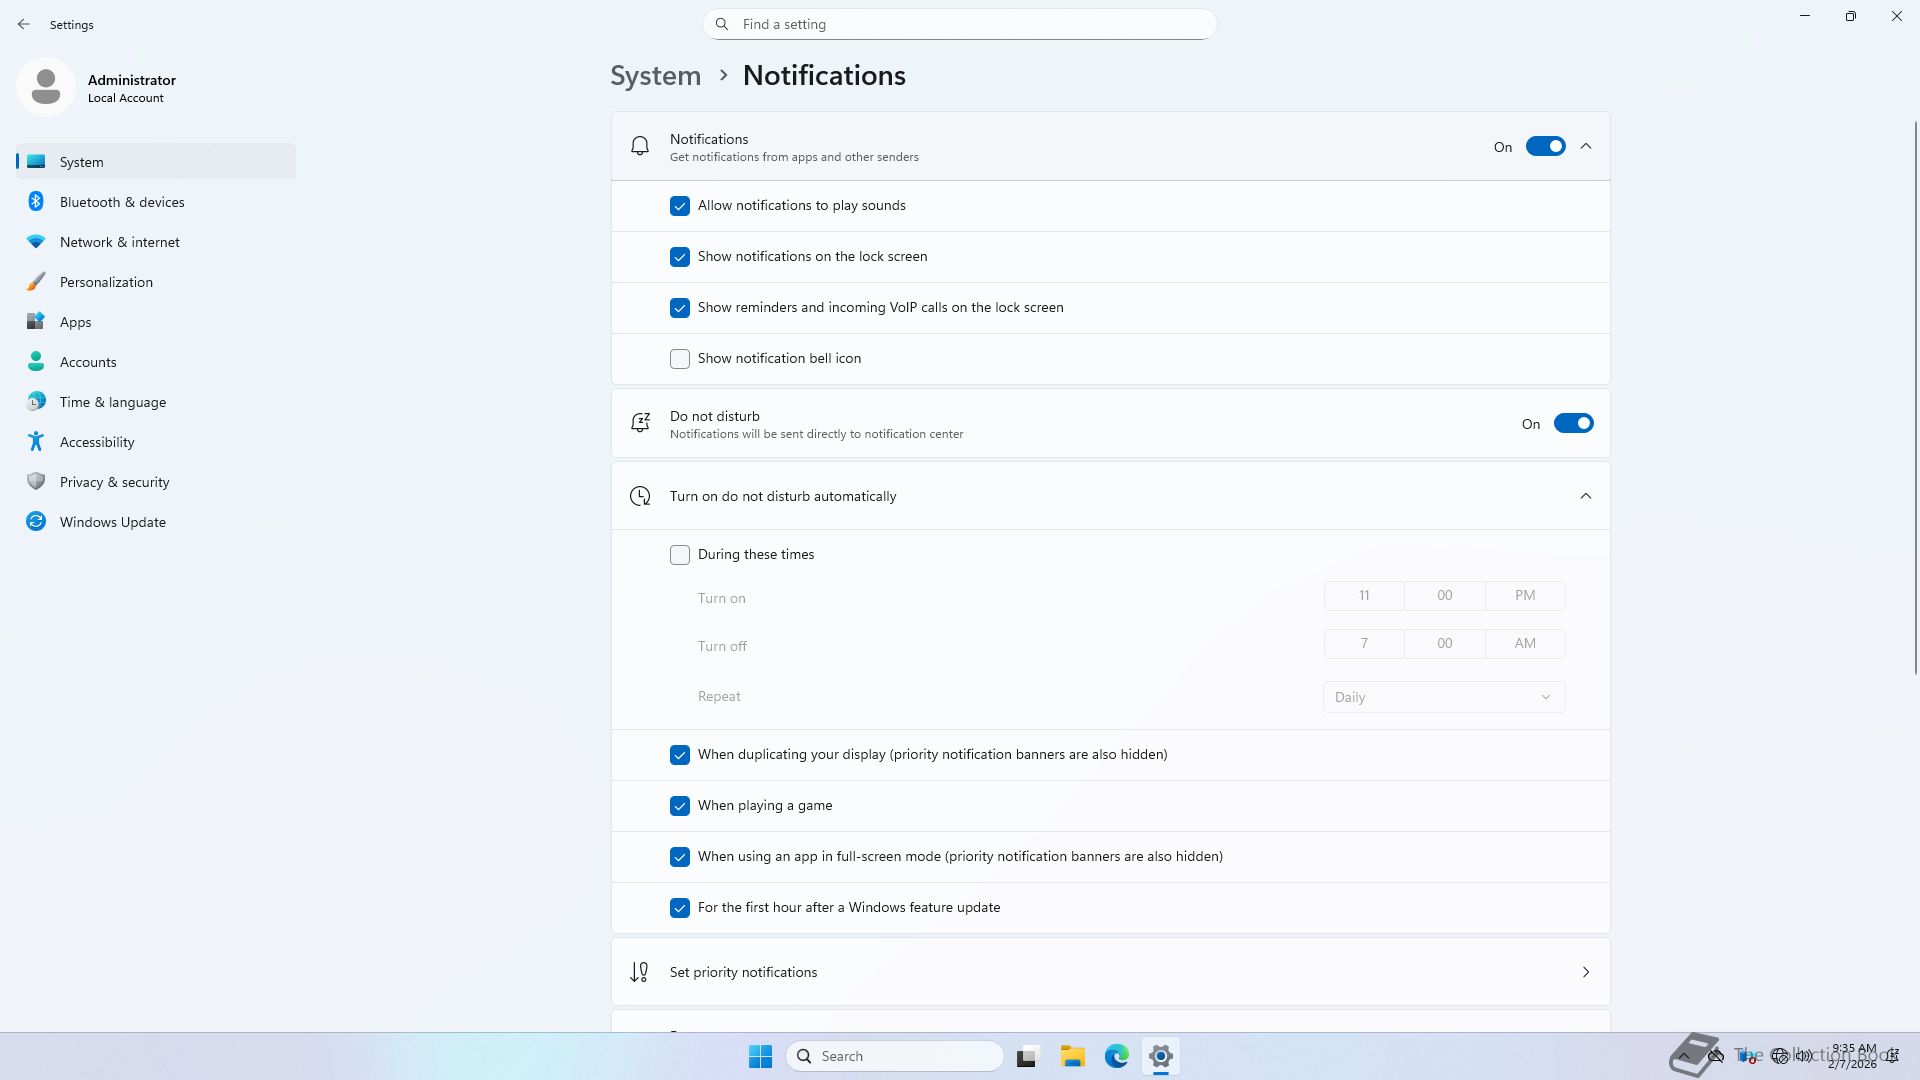
Task: Open Network & internet settings
Action: click(120, 242)
